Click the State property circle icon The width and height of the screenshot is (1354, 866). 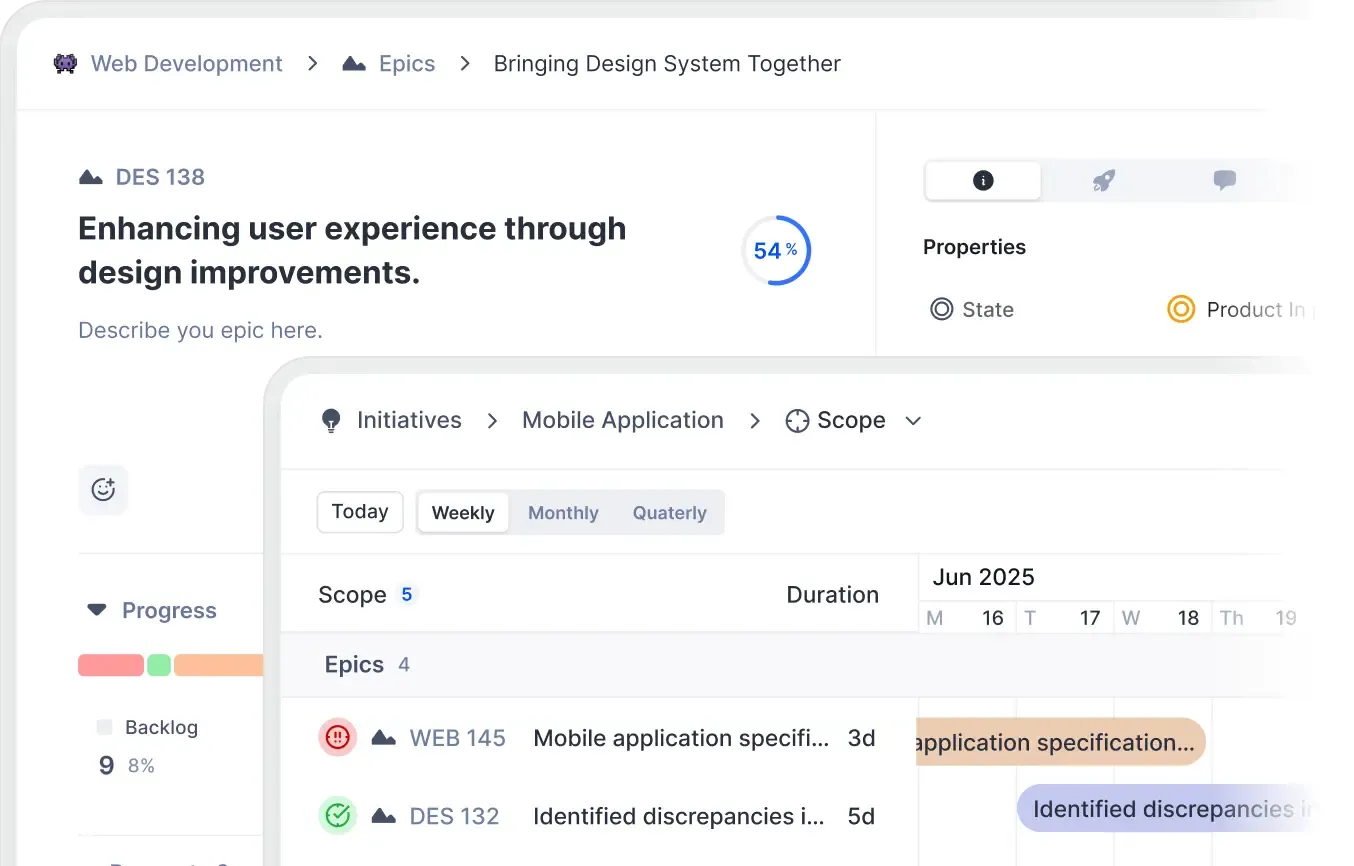tap(941, 310)
